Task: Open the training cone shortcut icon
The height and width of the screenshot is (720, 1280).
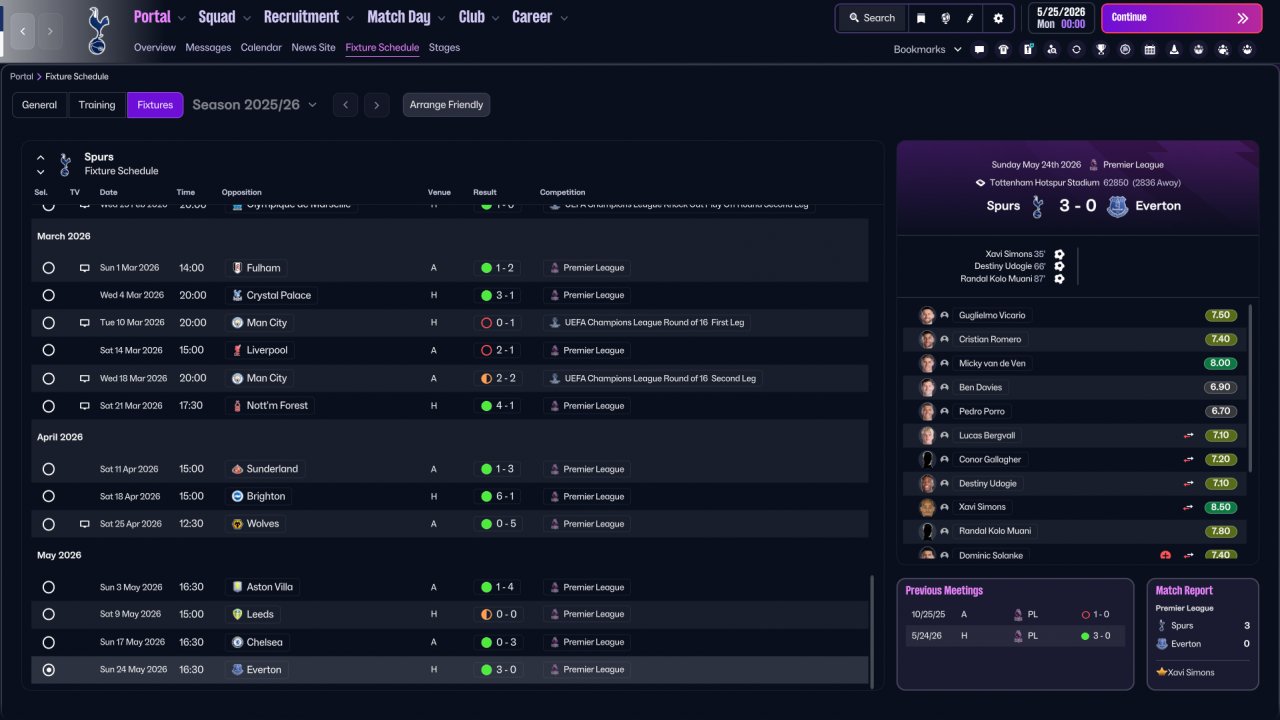Action: 1174,49
